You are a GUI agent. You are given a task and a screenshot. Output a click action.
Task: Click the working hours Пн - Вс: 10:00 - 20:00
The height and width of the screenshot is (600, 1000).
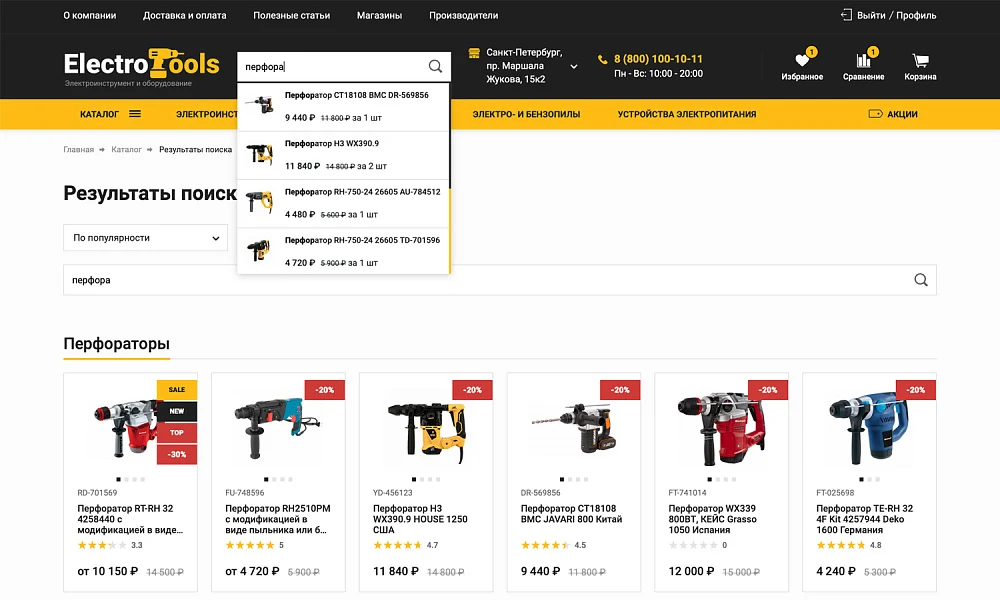pyautogui.click(x=658, y=74)
